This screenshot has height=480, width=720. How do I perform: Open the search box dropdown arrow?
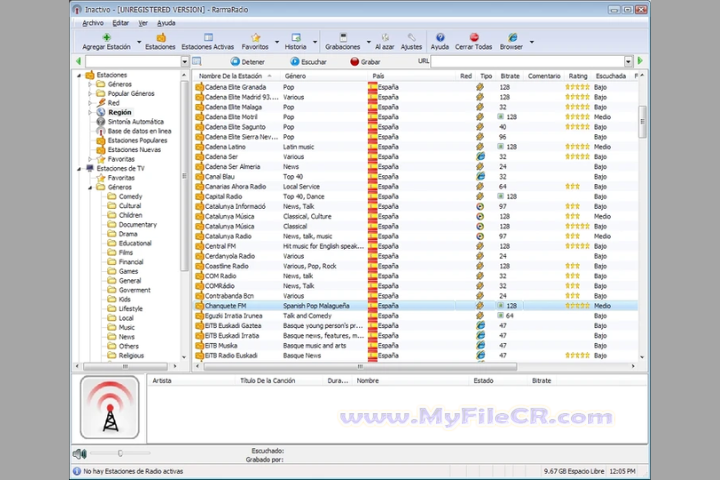tap(185, 62)
